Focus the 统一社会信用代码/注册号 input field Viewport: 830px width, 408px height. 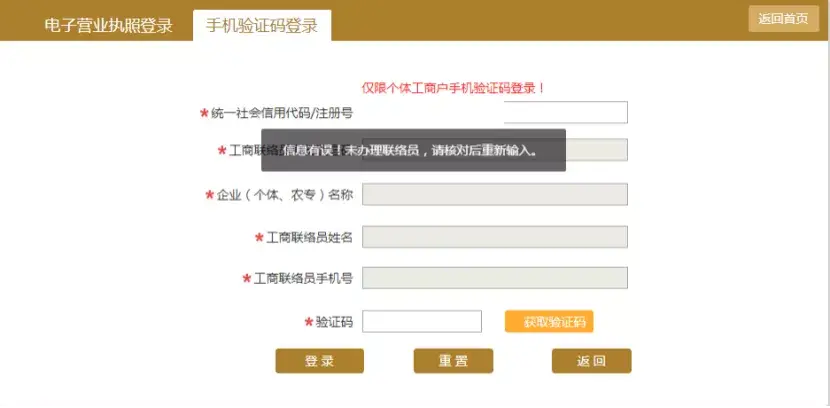pos(565,112)
